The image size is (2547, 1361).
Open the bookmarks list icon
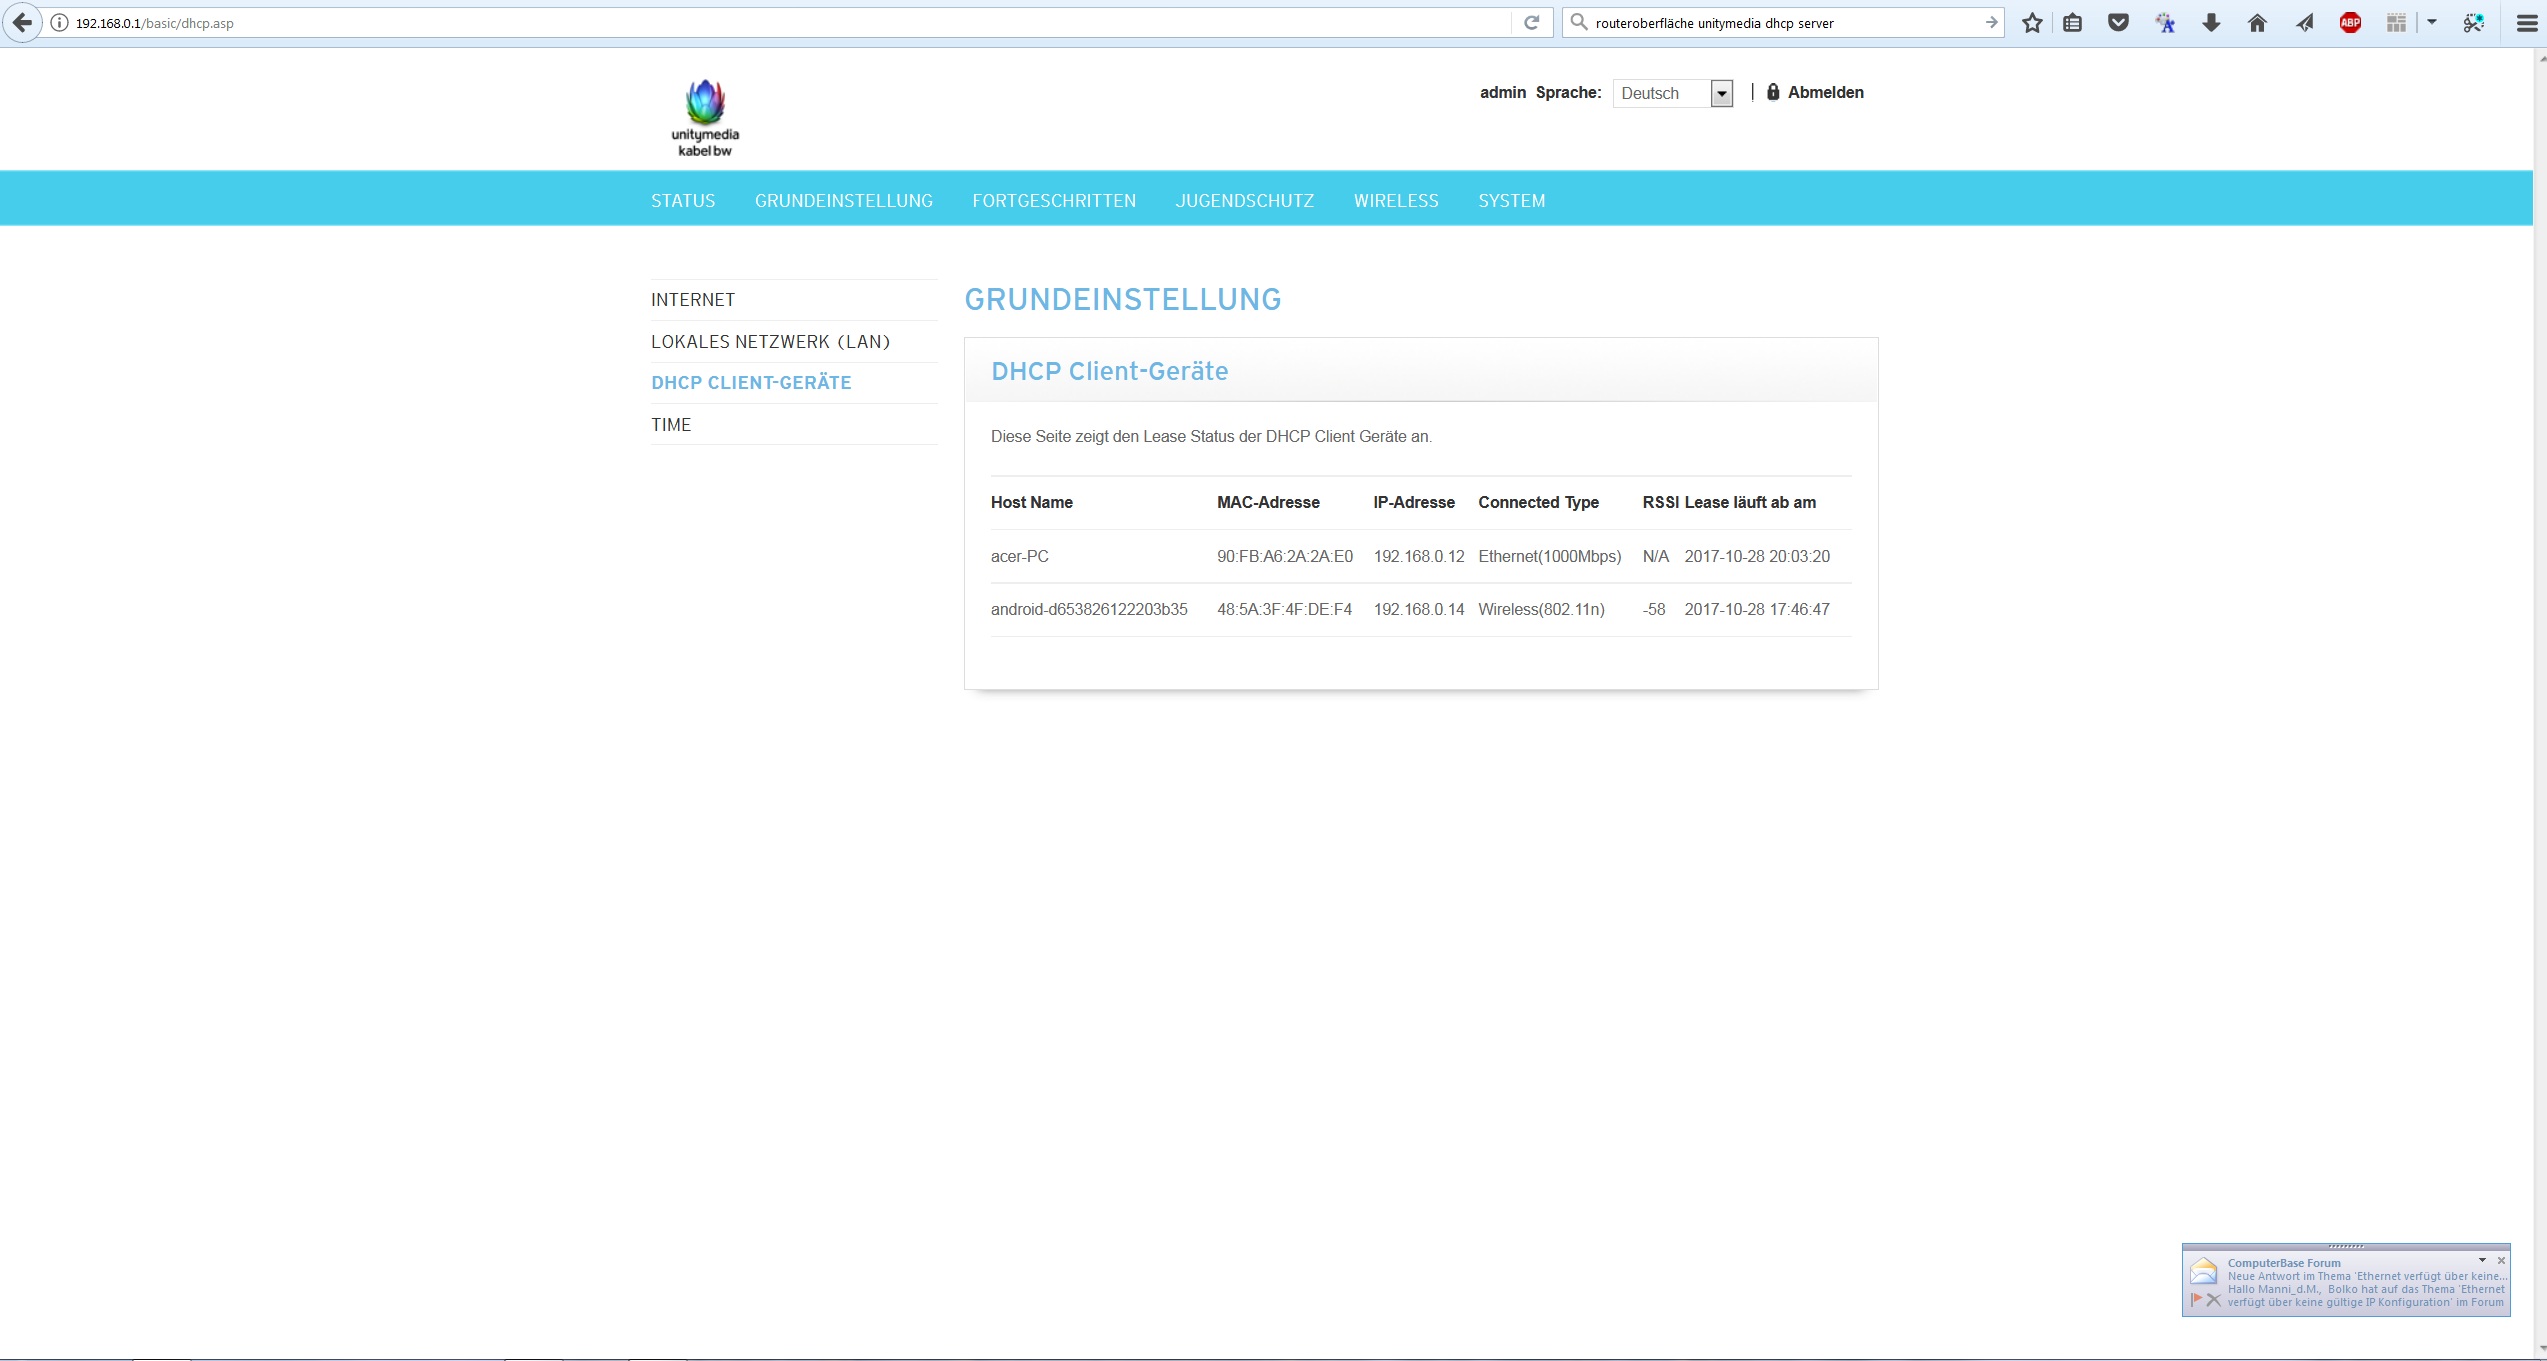tap(2073, 23)
